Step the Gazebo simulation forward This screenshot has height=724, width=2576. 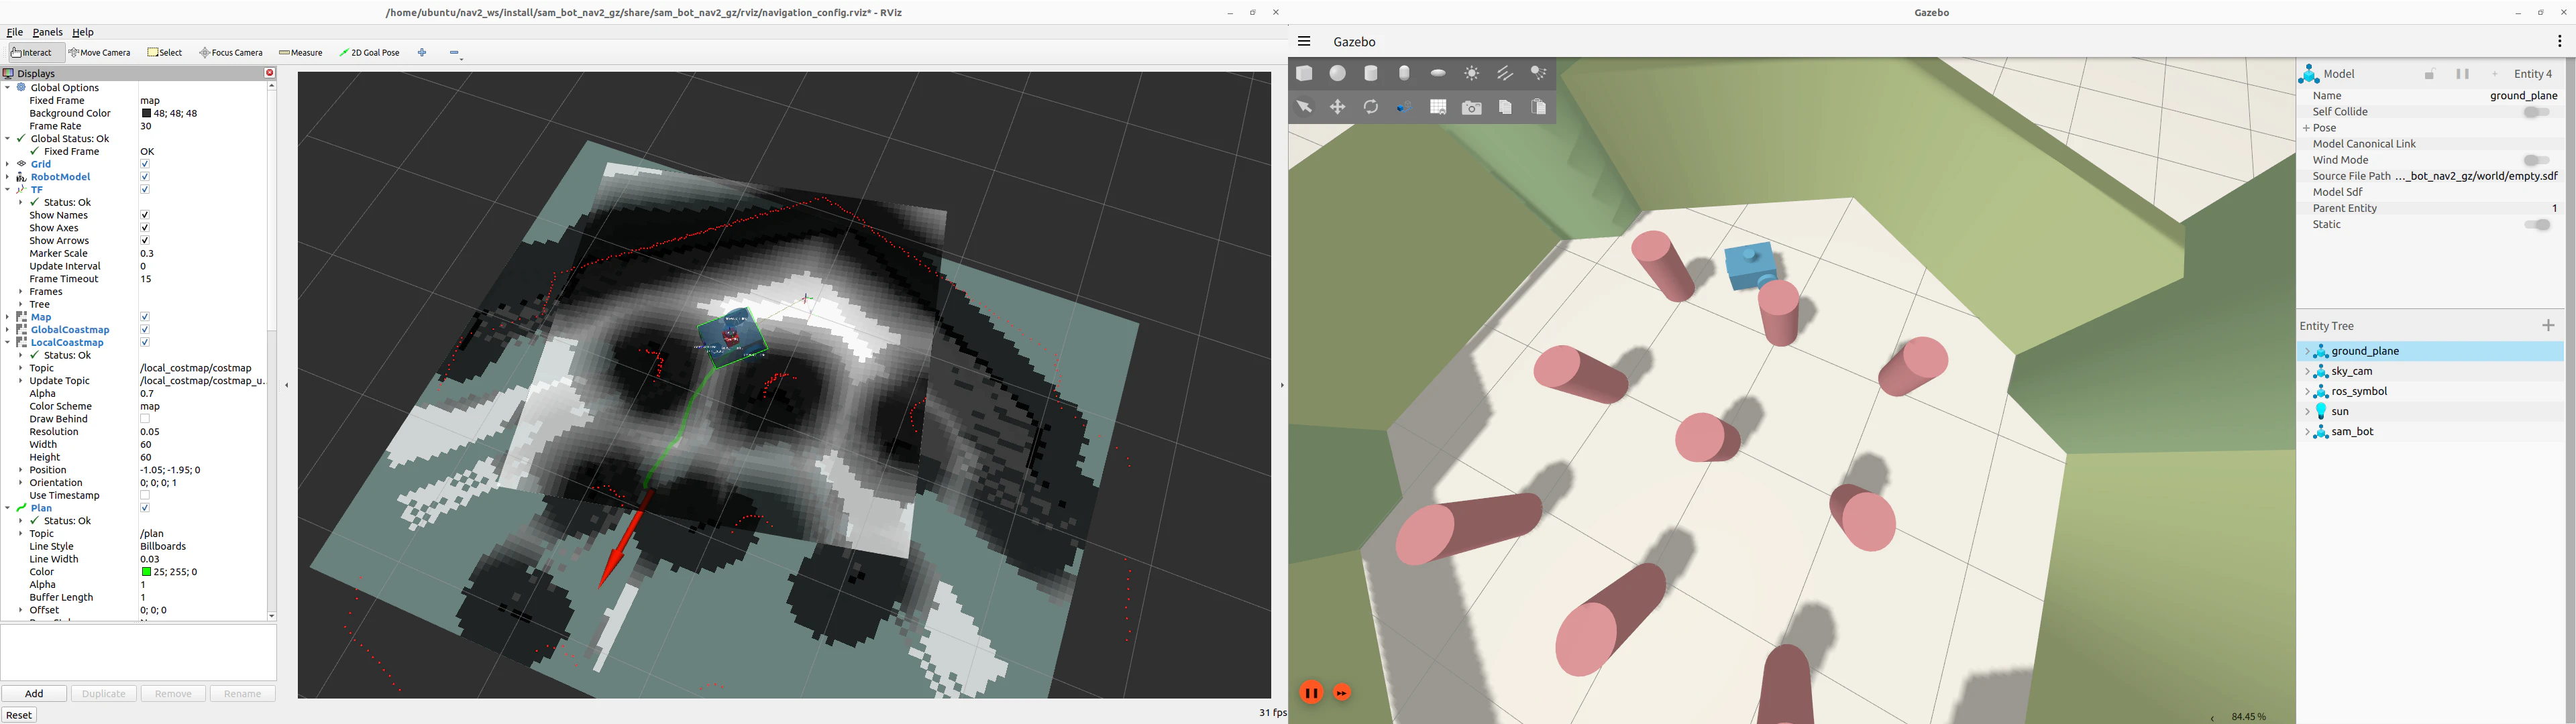point(1343,692)
